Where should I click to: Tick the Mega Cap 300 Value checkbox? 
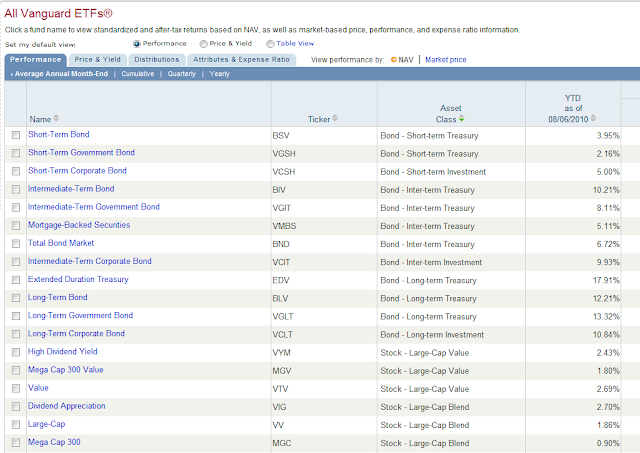point(16,370)
